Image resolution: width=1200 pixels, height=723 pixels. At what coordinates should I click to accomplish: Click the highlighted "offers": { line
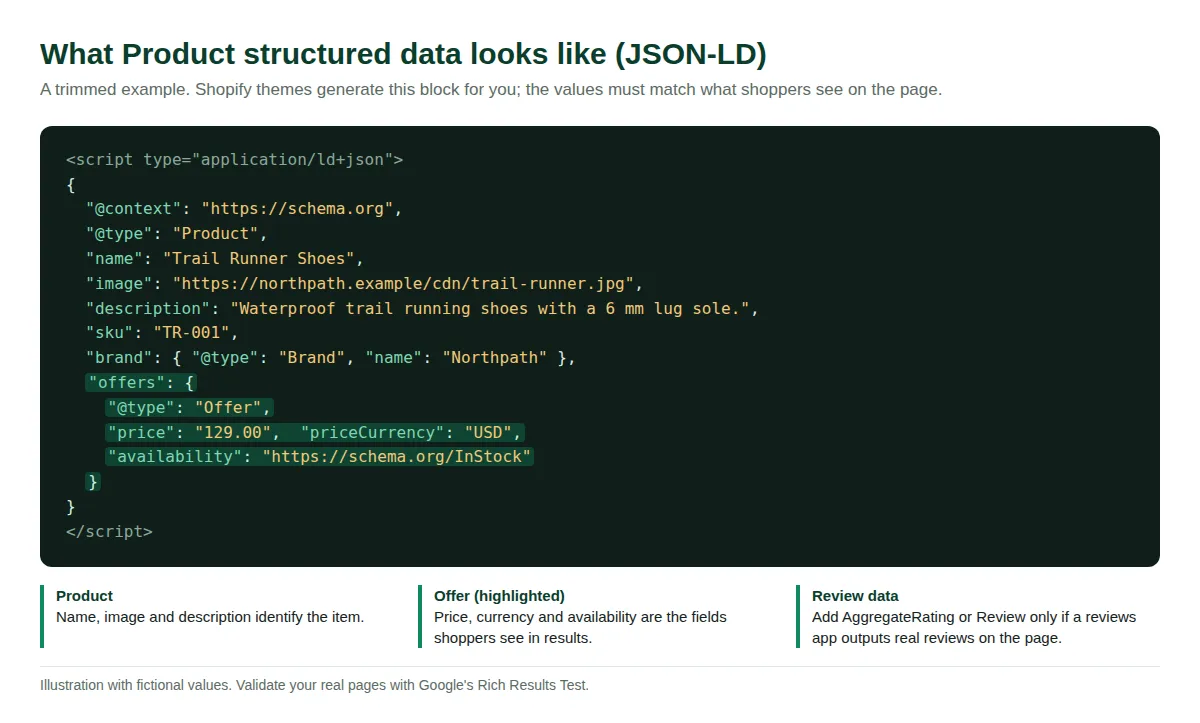click(x=141, y=382)
